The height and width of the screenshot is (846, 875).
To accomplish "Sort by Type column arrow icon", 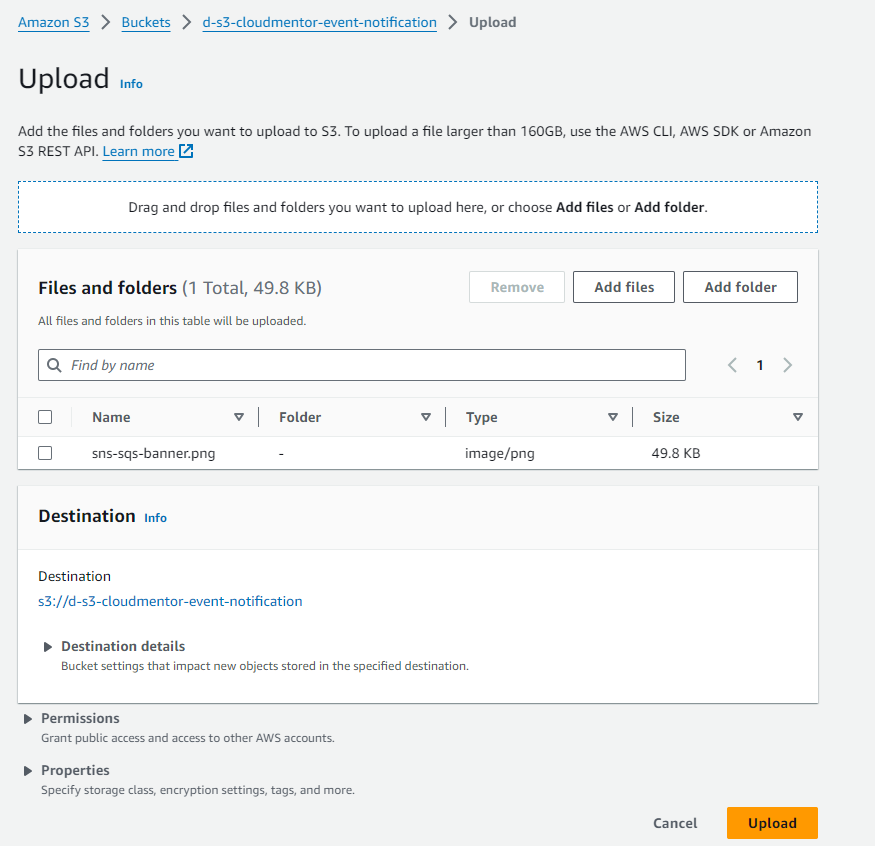I will (x=612, y=417).
